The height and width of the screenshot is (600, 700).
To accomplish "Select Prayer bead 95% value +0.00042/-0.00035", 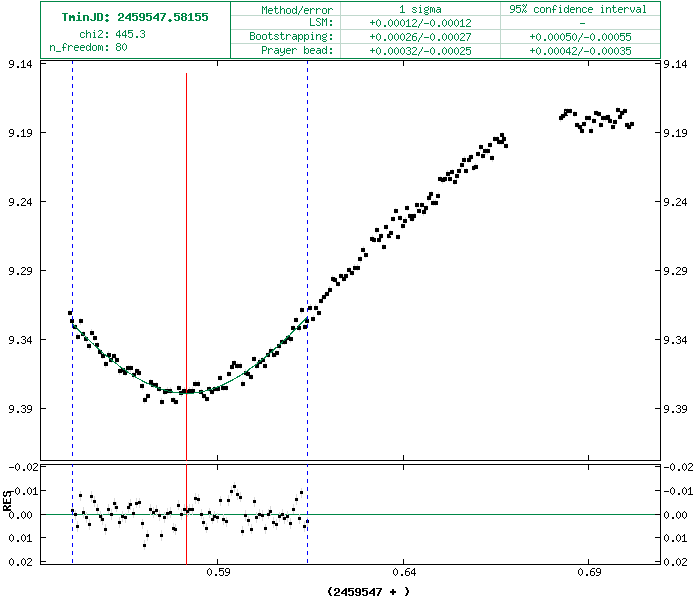I will [x=581, y=50].
